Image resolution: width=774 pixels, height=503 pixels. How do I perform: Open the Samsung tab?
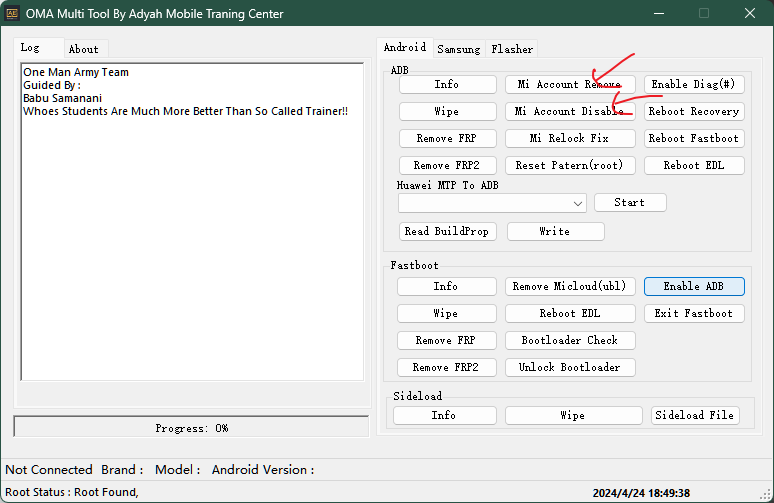coord(459,49)
